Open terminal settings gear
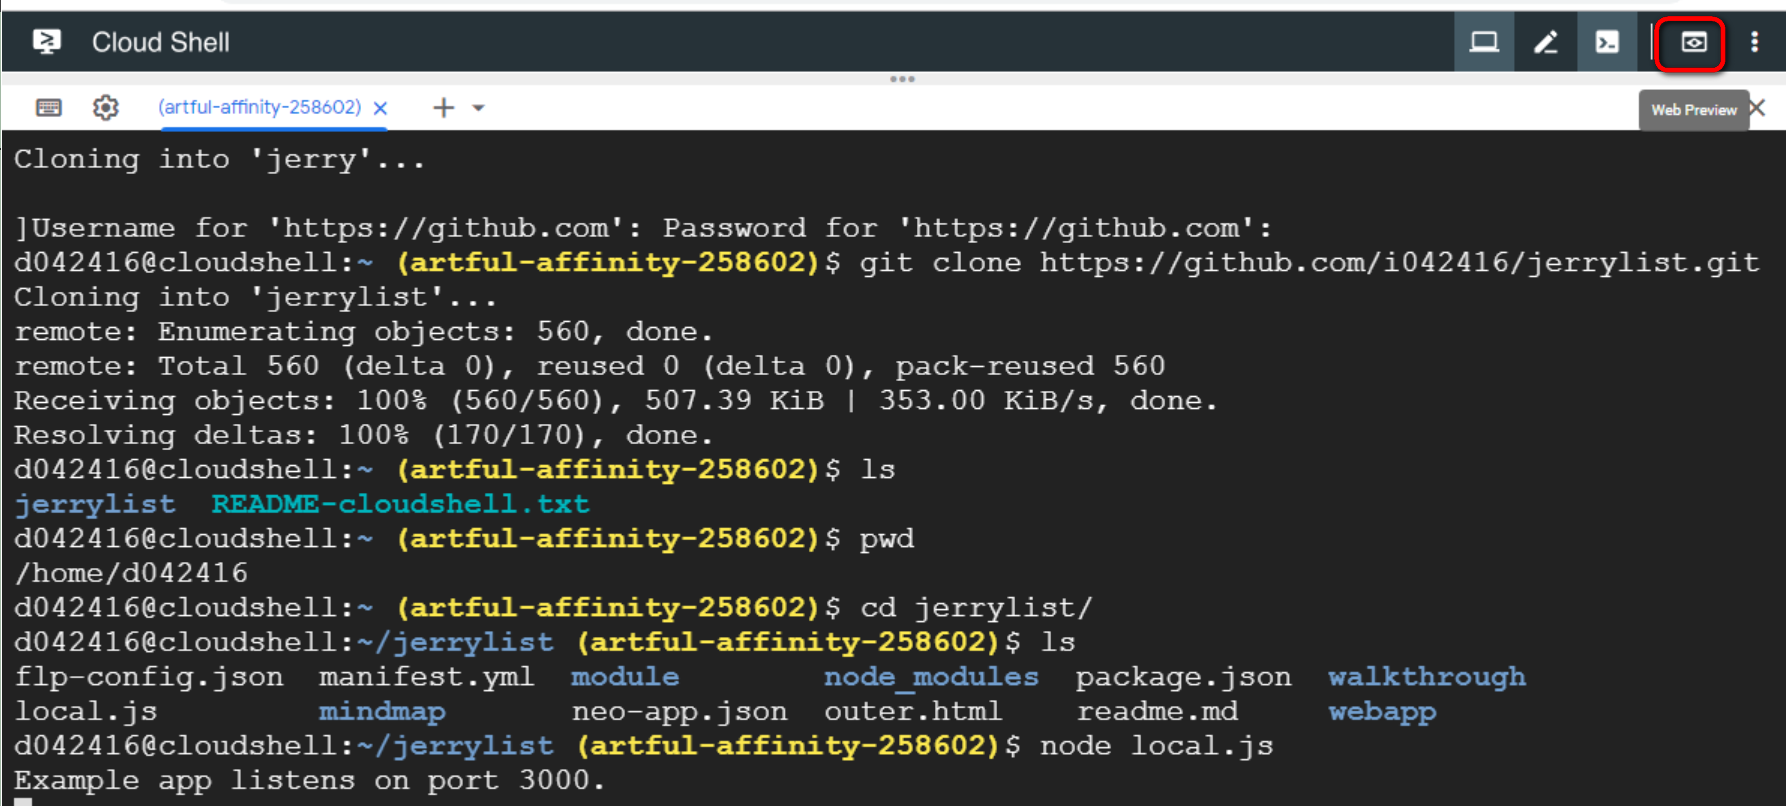This screenshot has width=1786, height=806. pyautogui.click(x=106, y=107)
